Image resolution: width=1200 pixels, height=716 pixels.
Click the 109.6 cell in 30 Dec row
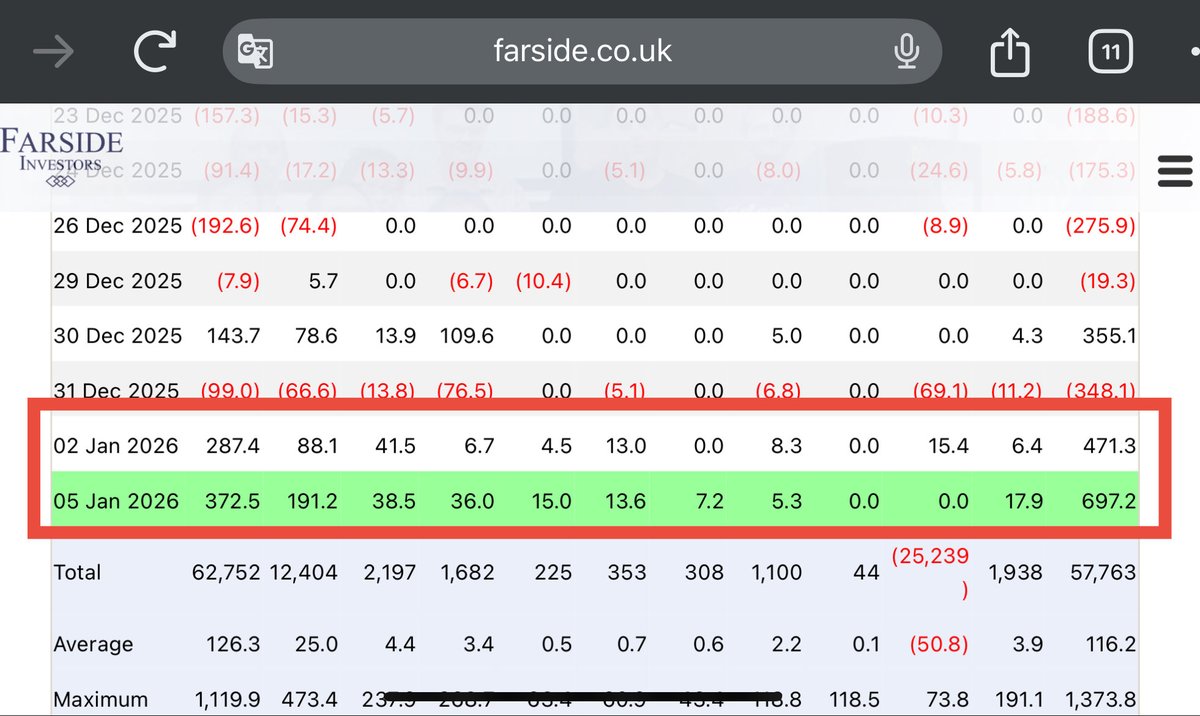467,336
